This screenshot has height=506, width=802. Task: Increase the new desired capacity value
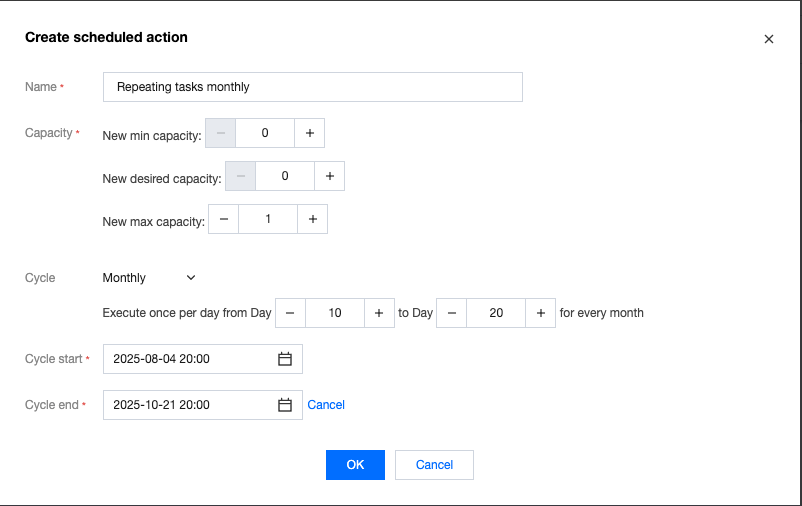point(330,176)
